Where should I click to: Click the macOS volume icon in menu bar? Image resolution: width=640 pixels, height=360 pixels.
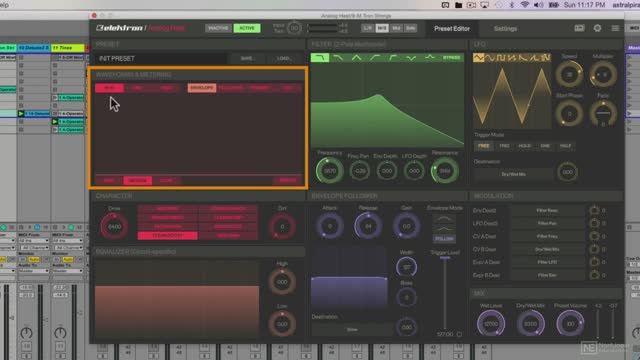click(x=539, y=5)
